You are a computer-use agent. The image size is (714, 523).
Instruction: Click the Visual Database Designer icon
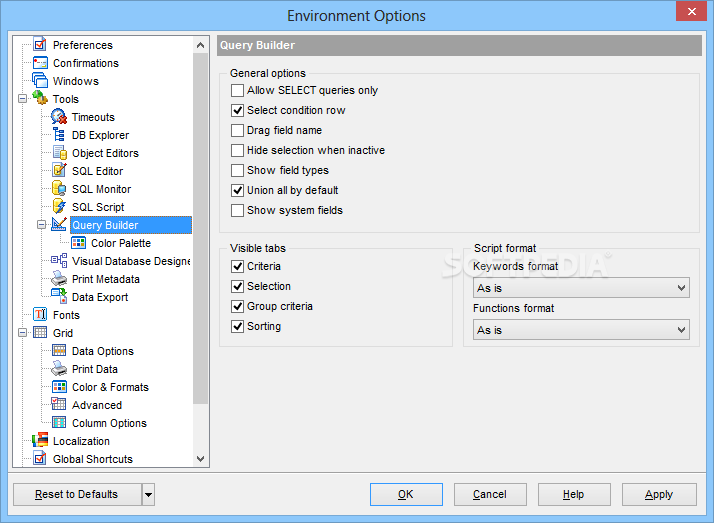[59, 260]
